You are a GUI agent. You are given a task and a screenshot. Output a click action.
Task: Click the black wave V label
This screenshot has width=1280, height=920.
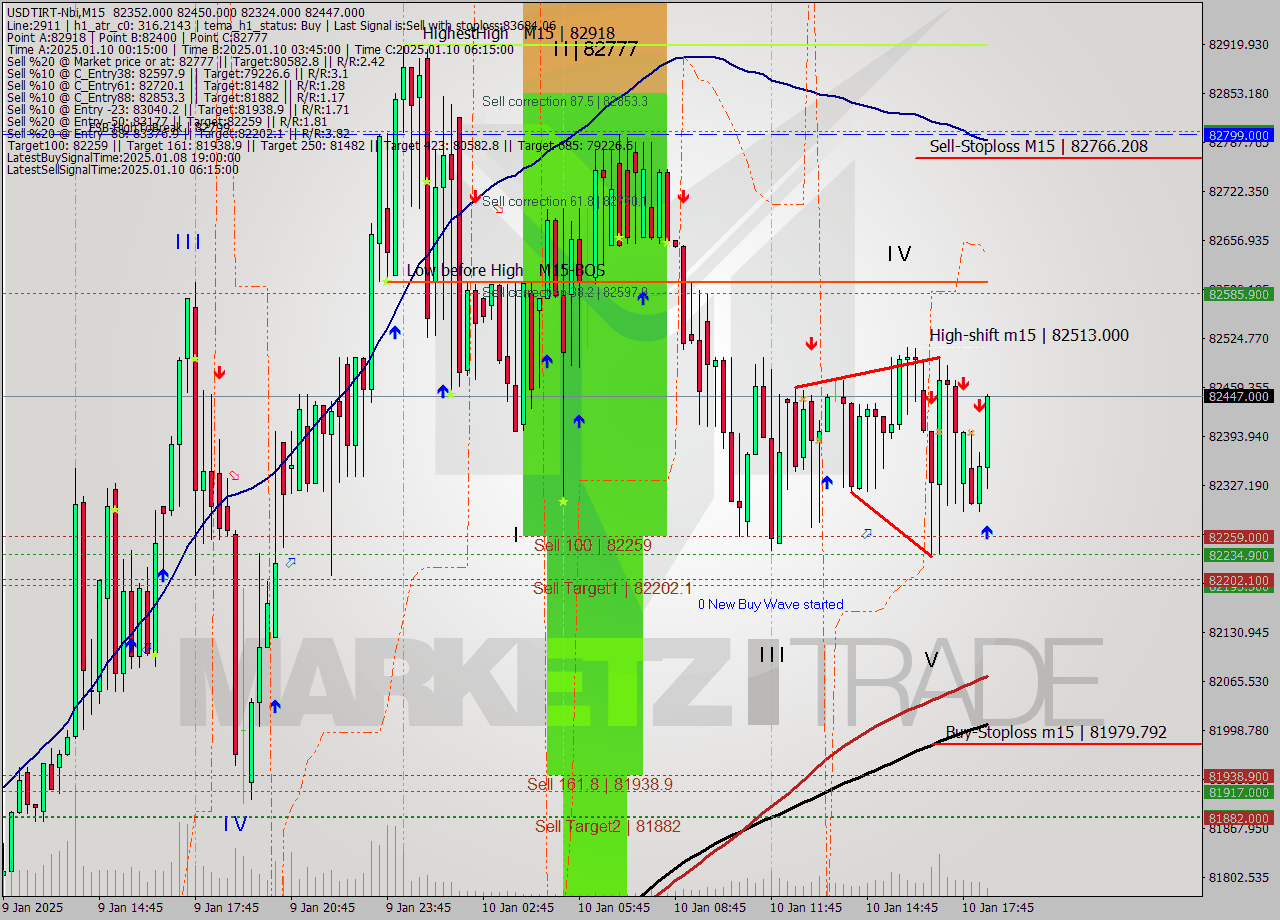tap(931, 660)
